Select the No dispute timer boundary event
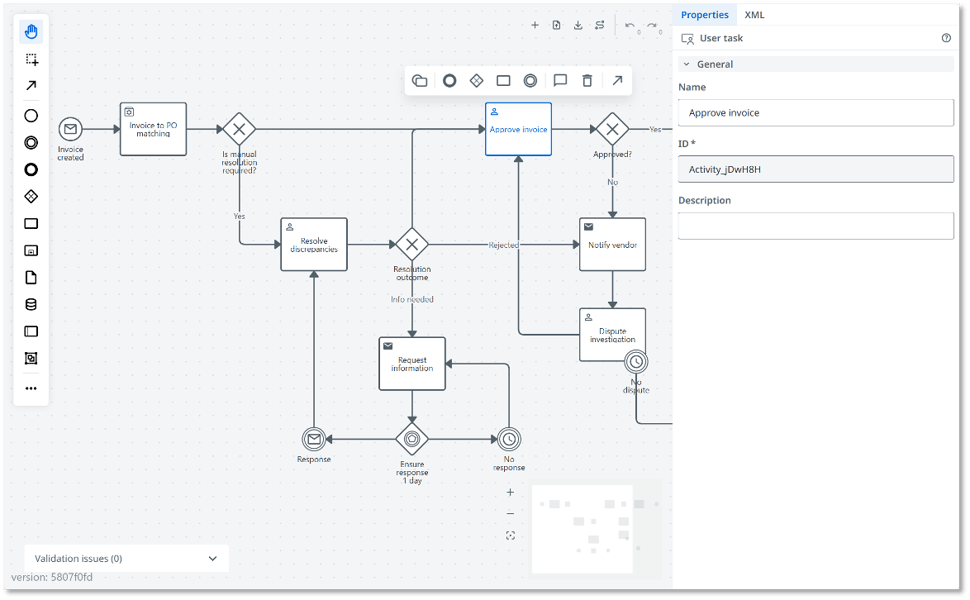This screenshot has width=970, height=600. click(636, 361)
